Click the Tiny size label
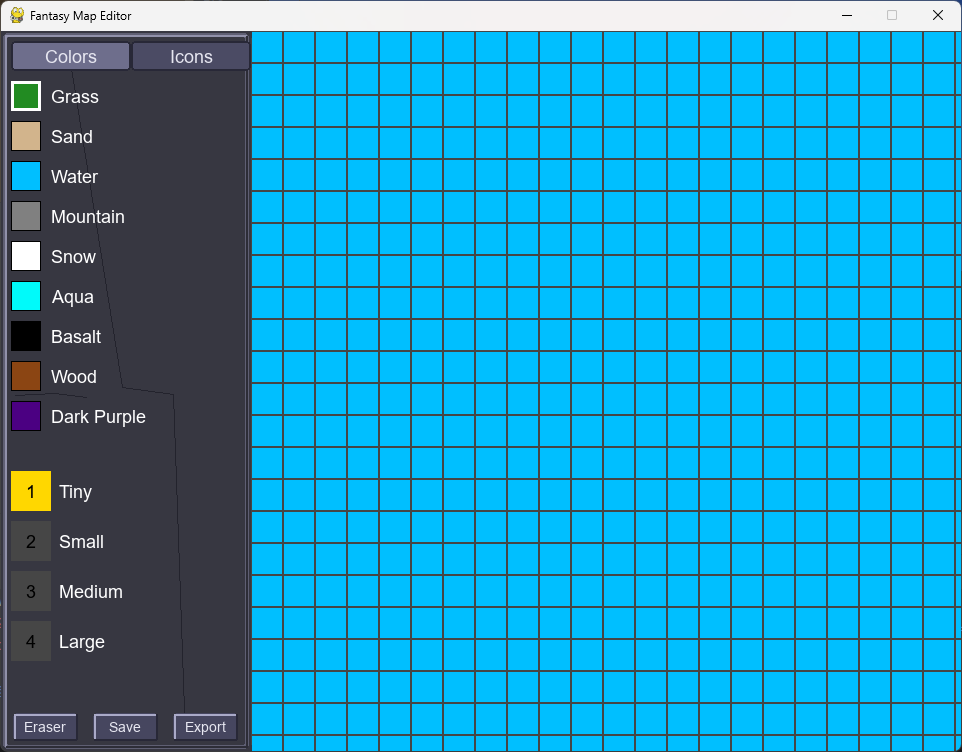962x752 pixels. (75, 492)
